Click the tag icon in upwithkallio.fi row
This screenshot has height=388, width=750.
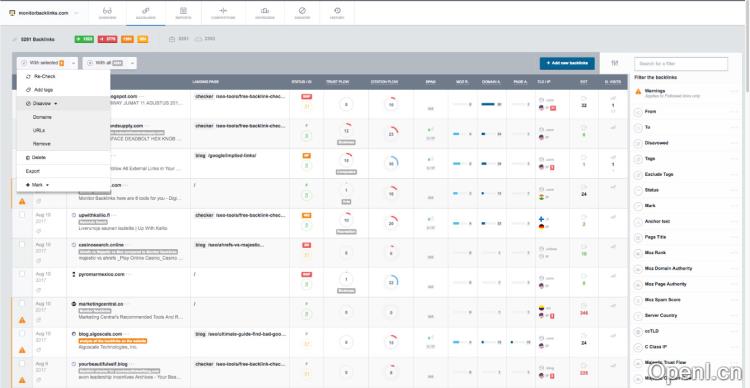(x=38, y=231)
